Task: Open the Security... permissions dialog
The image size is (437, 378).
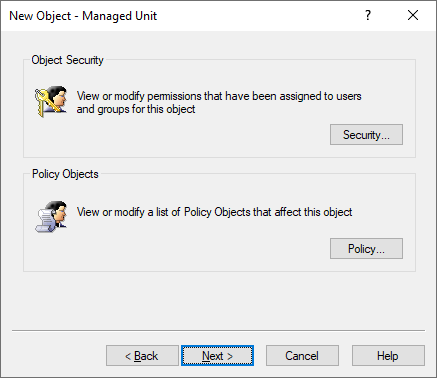Action: (x=366, y=135)
